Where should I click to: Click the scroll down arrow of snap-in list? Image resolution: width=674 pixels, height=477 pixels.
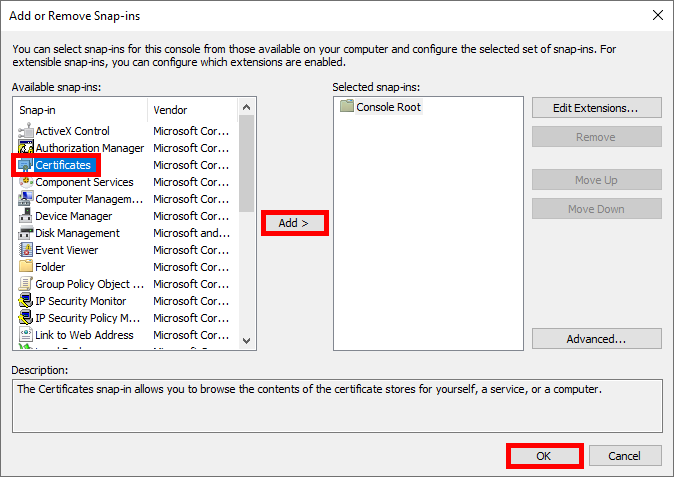coord(246,341)
